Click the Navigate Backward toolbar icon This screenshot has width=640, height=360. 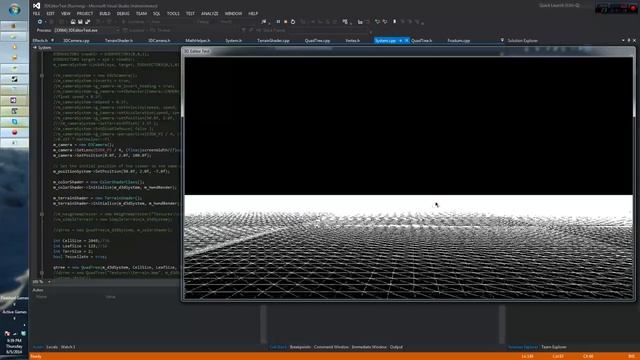[x=40, y=22]
